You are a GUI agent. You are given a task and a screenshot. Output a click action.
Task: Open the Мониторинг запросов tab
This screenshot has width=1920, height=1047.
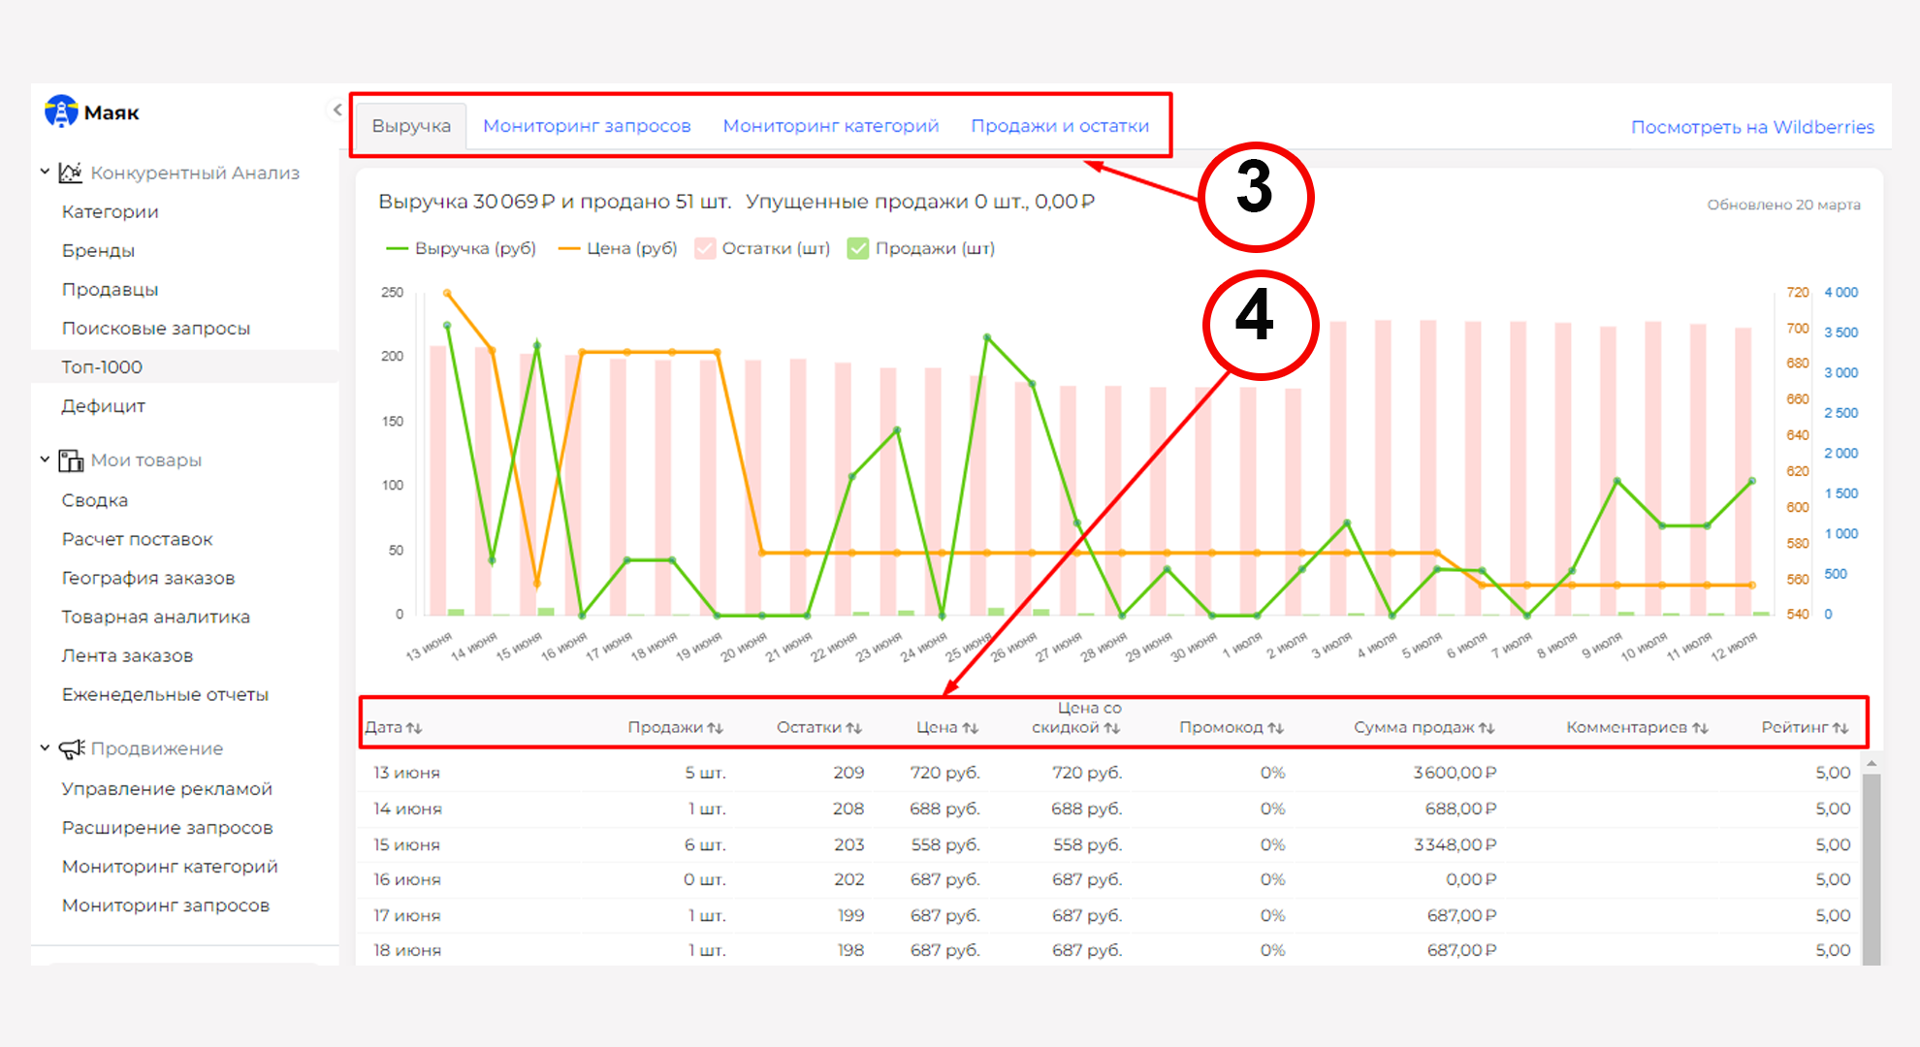(587, 126)
